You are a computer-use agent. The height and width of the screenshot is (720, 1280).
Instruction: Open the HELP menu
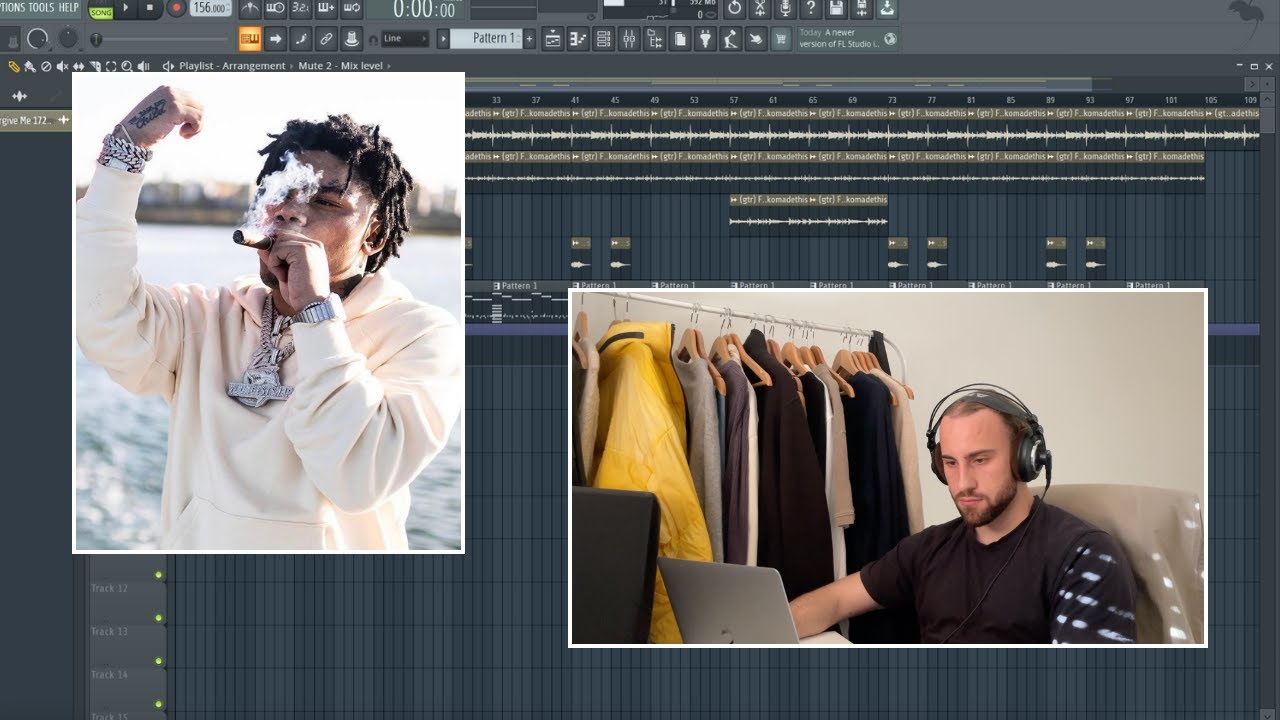(69, 7)
